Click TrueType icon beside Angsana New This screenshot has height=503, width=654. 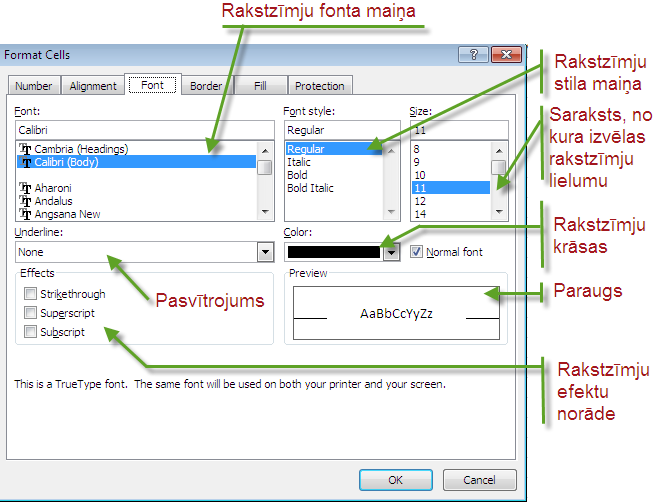coord(25,214)
